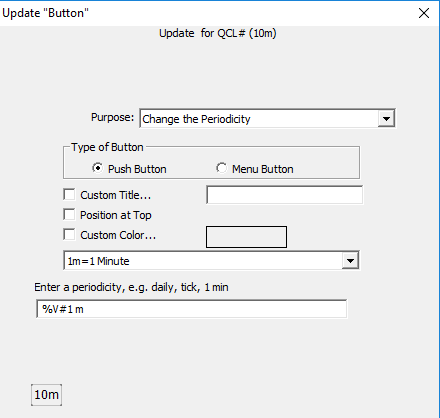Tick the Custom Color checkbox
This screenshot has width=440, height=418.
tap(69, 235)
